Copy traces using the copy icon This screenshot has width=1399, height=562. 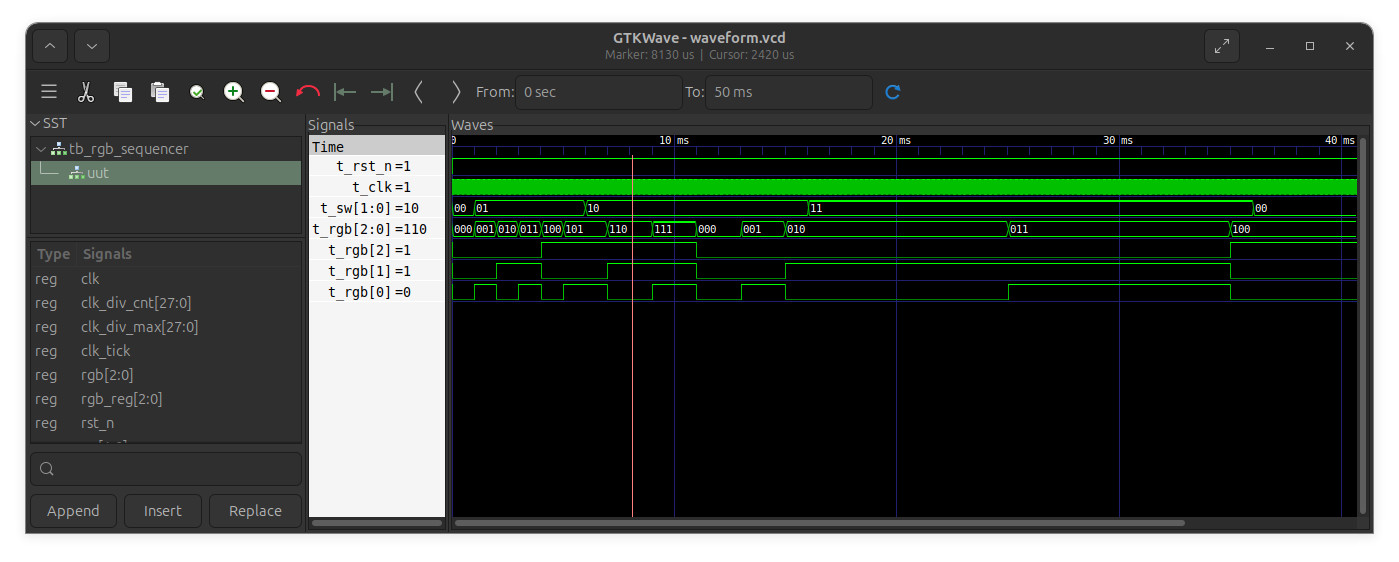tap(123, 92)
